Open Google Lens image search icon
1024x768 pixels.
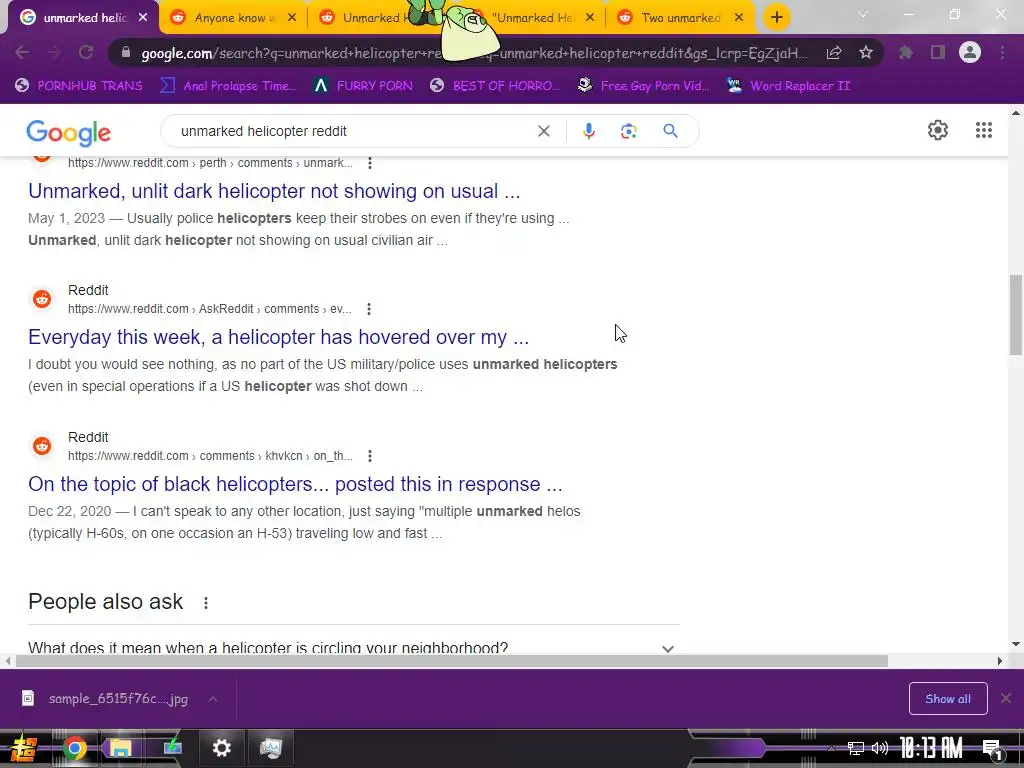point(628,131)
